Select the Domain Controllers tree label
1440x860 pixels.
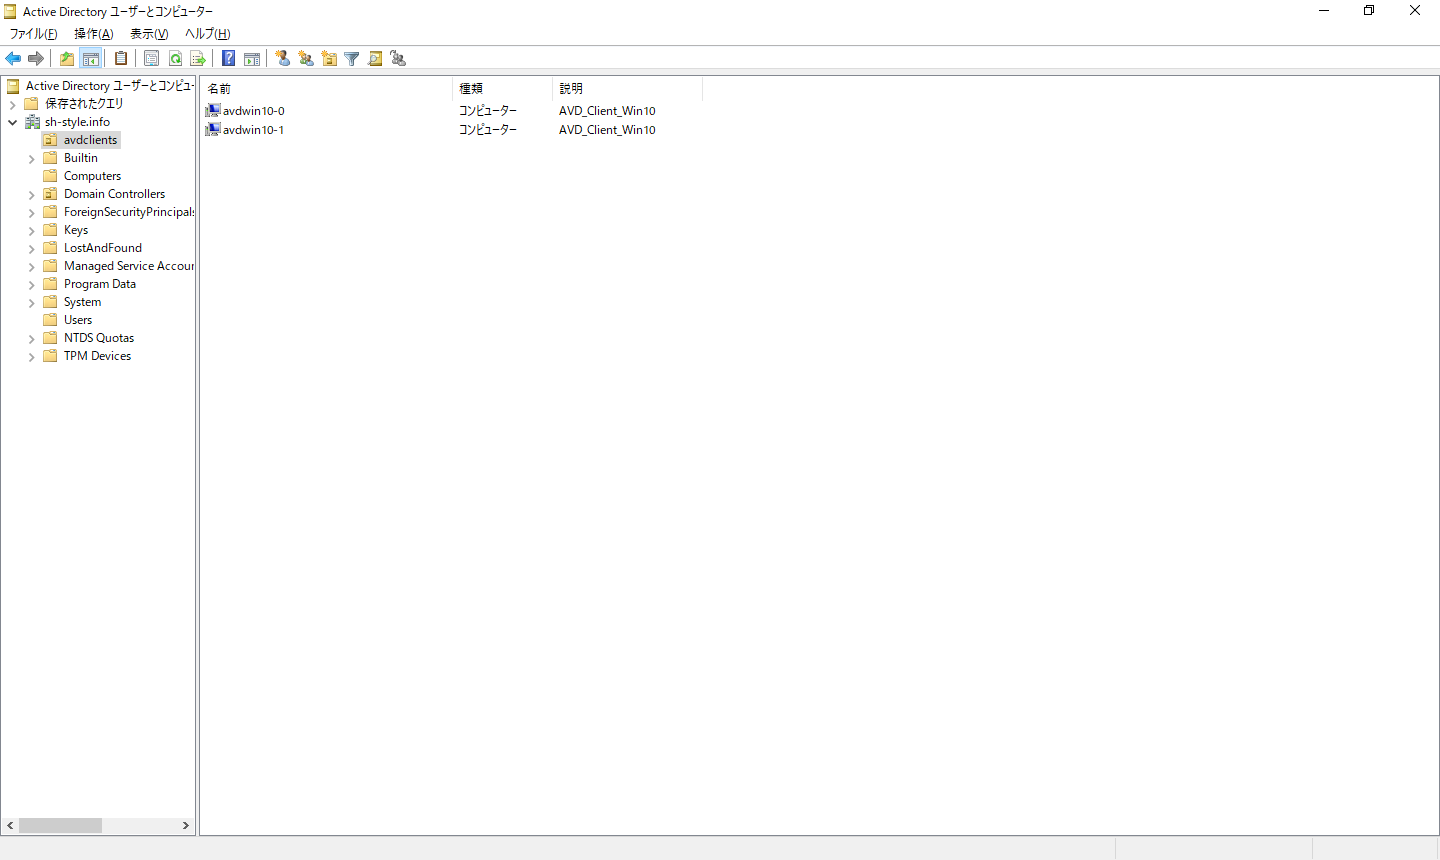115,194
